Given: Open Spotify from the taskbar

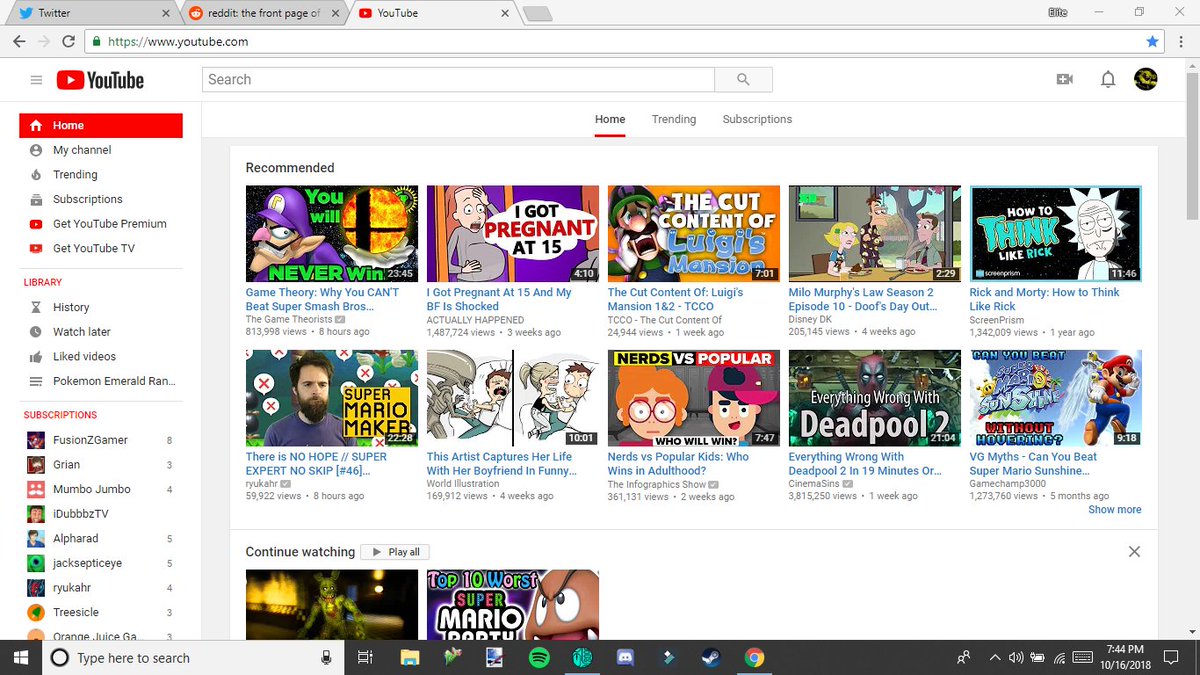Looking at the screenshot, I should [538, 657].
